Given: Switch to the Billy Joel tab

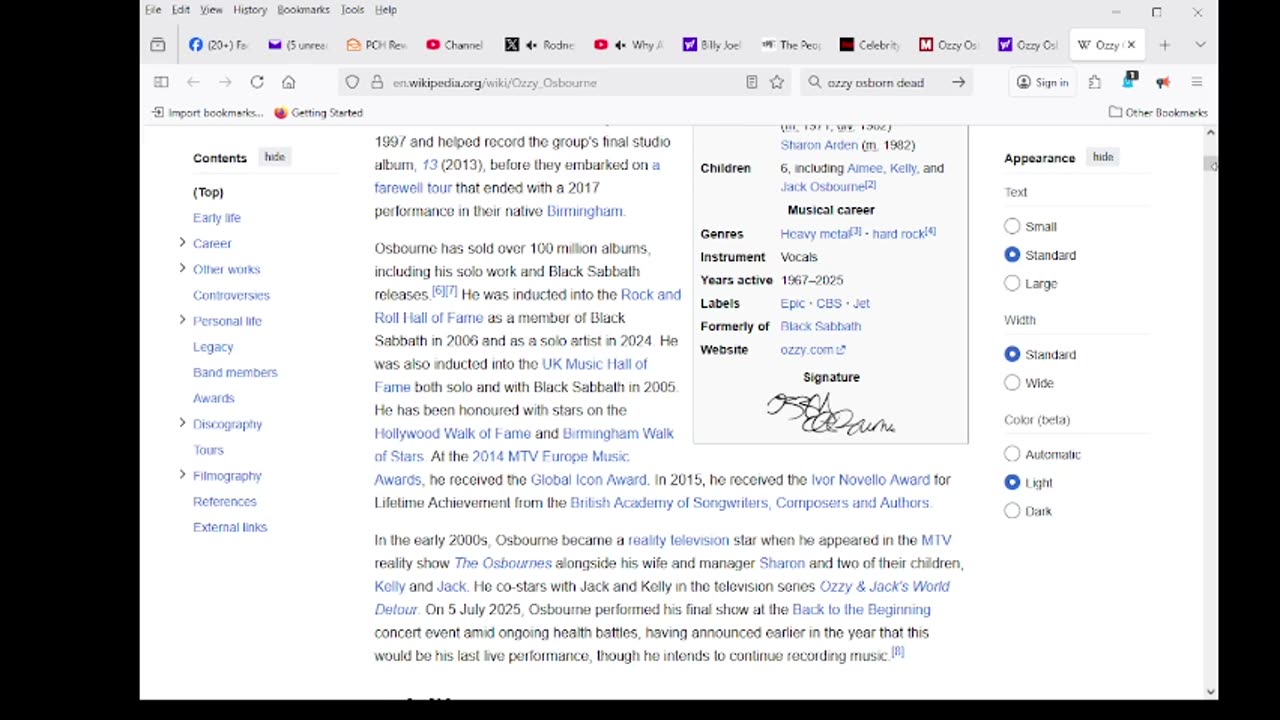Looking at the screenshot, I should (x=712, y=45).
